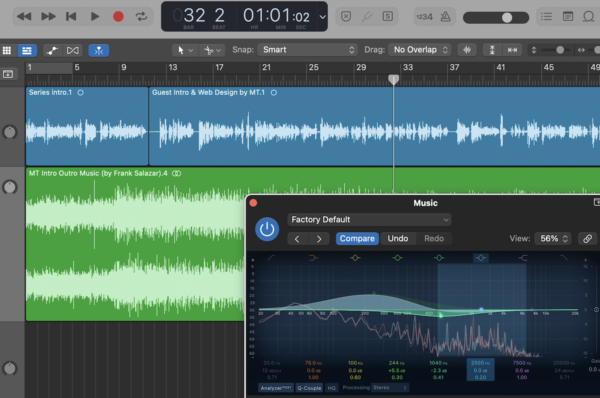600x398 pixels.
Task: Open the Processing Stereo dropdown
Action: click(390, 388)
